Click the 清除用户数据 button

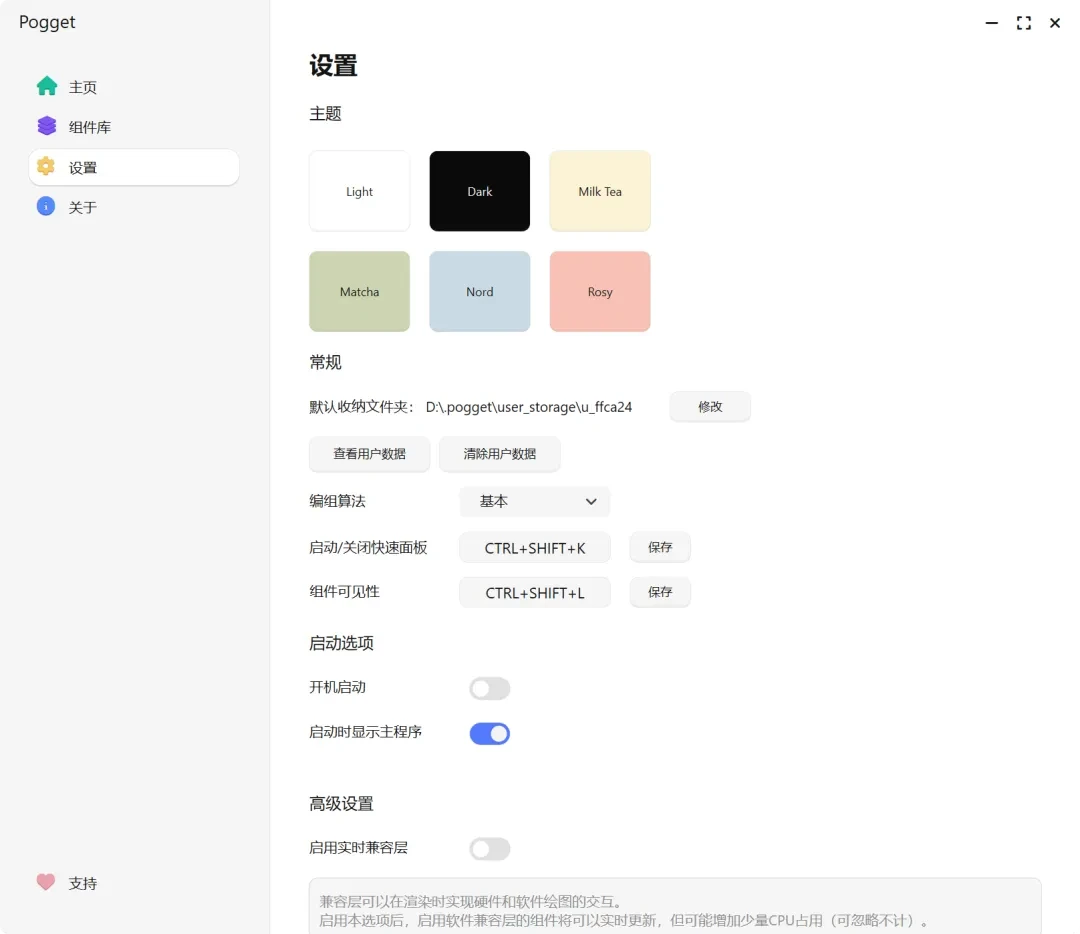click(499, 453)
